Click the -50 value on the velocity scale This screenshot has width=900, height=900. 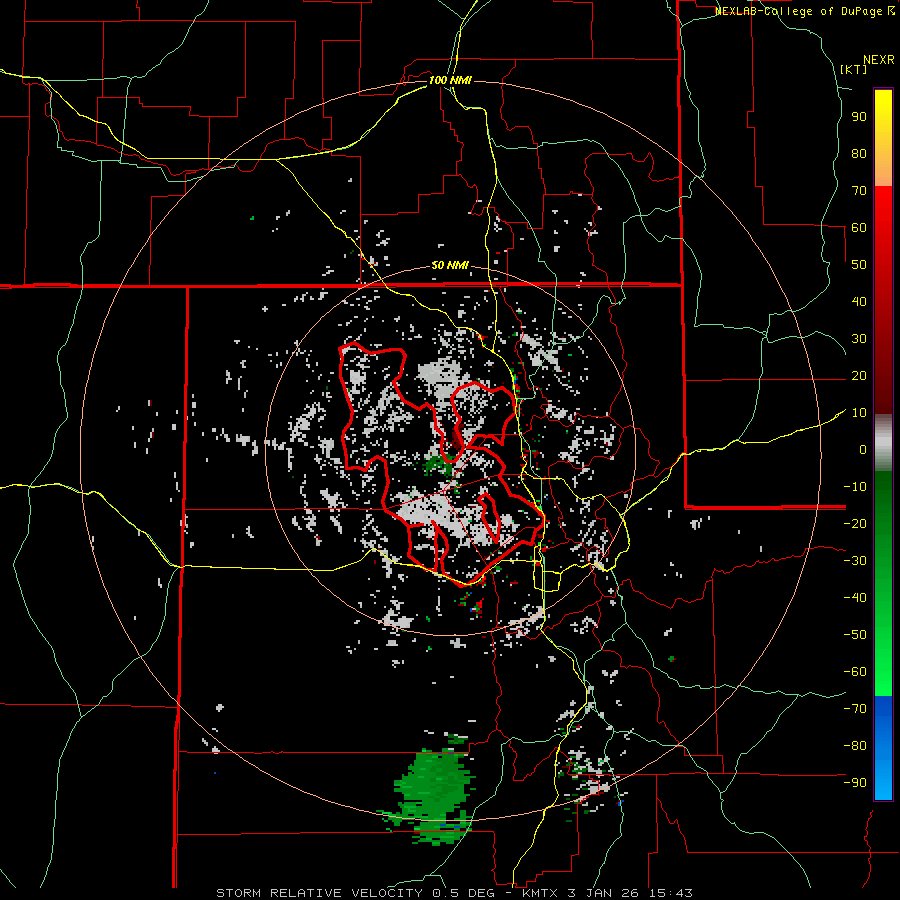(855, 635)
